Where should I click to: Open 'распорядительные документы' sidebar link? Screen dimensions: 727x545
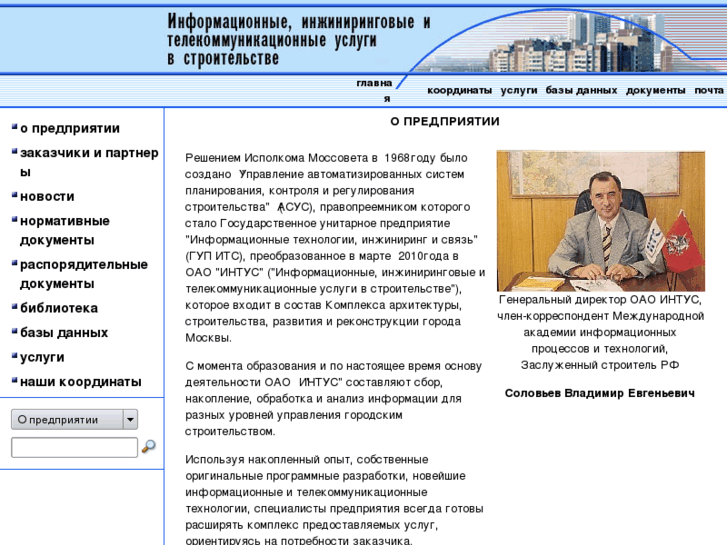click(x=84, y=274)
